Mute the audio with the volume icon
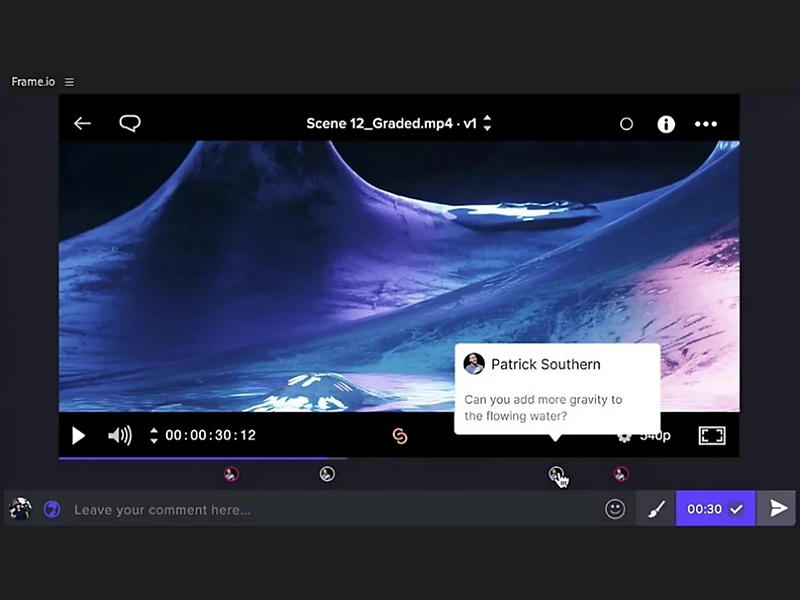Screen dimensions: 800x600 point(119,435)
